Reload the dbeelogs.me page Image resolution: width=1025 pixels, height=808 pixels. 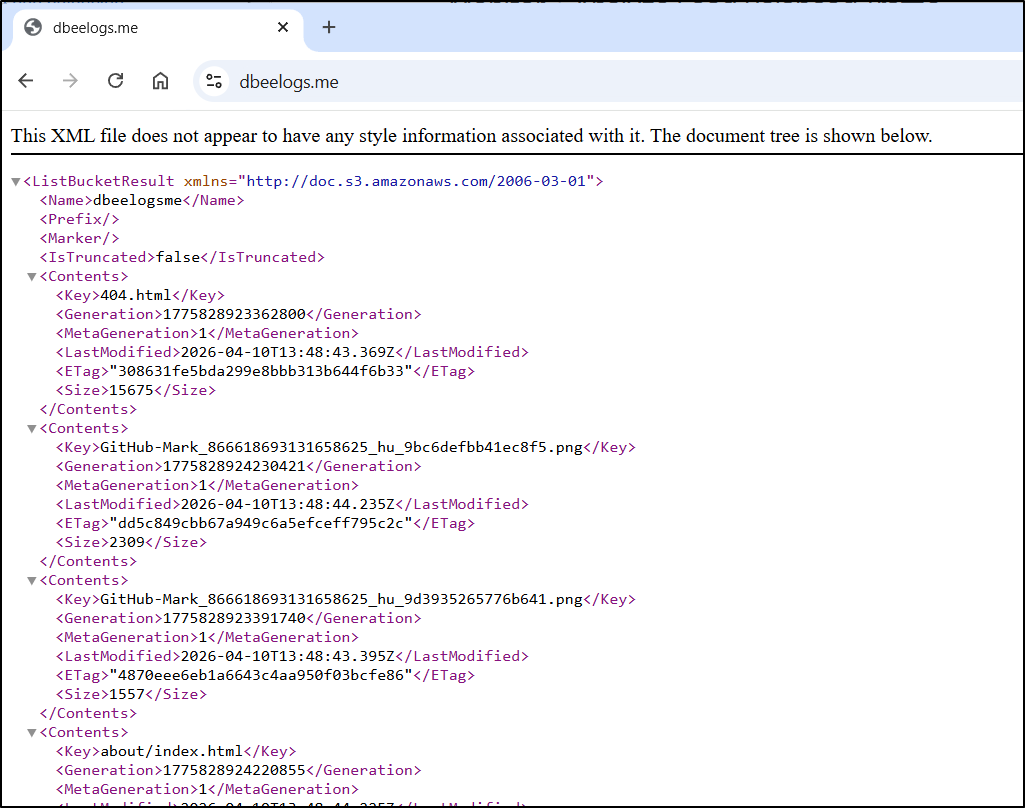(x=115, y=81)
